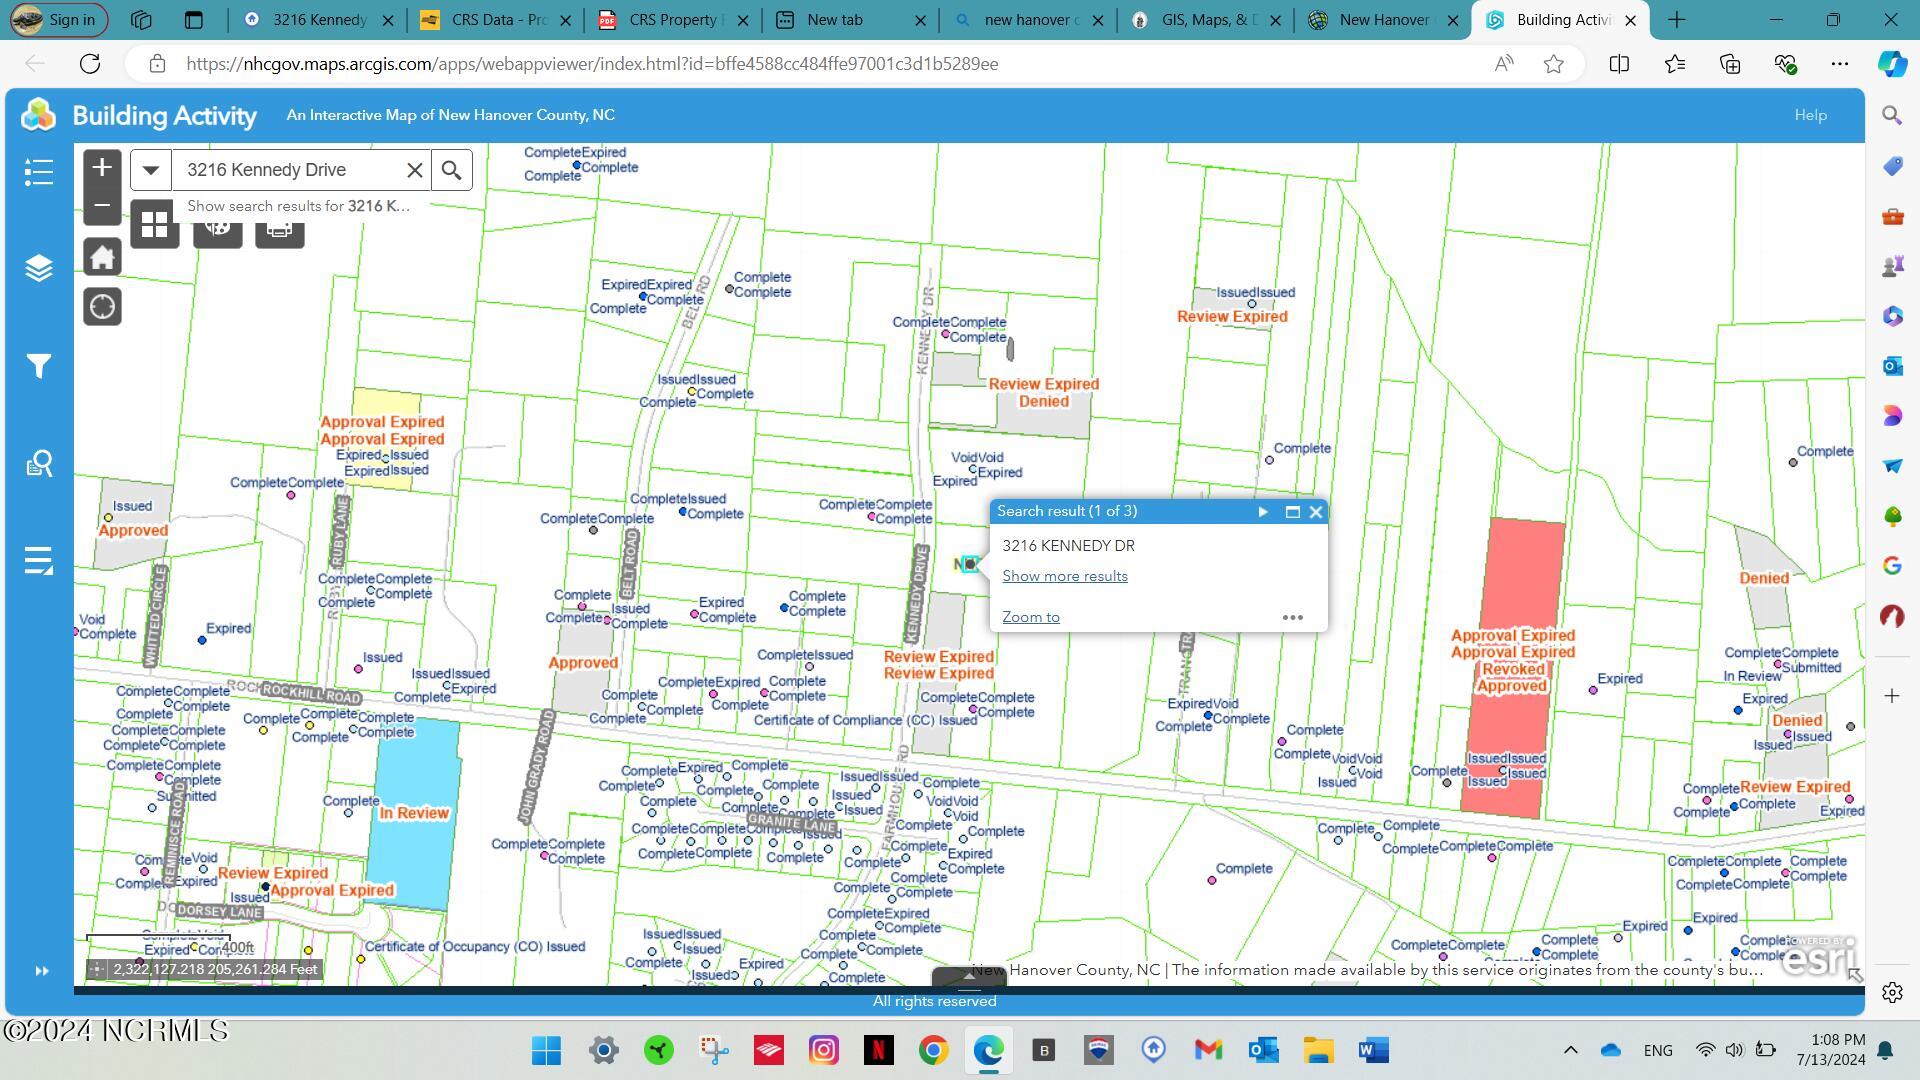Click the Show more results link
Viewport: 1920px width, 1080px height.
click(x=1065, y=576)
